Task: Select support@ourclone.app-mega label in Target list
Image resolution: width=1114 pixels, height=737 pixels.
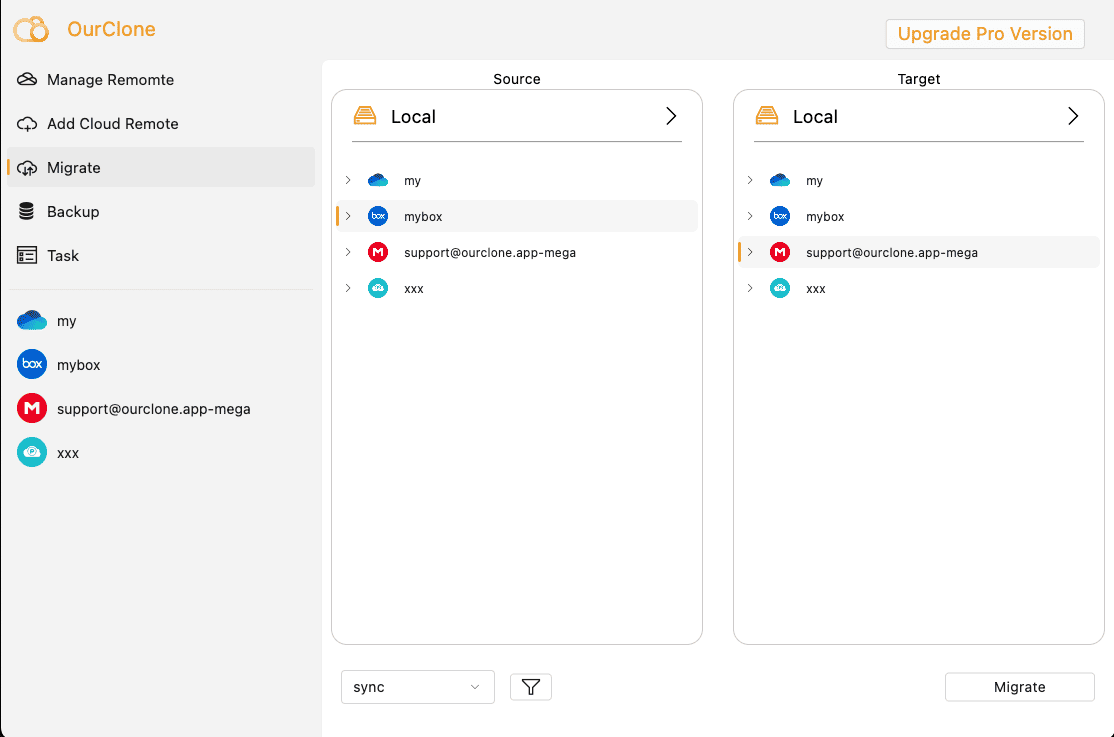Action: 892,252
